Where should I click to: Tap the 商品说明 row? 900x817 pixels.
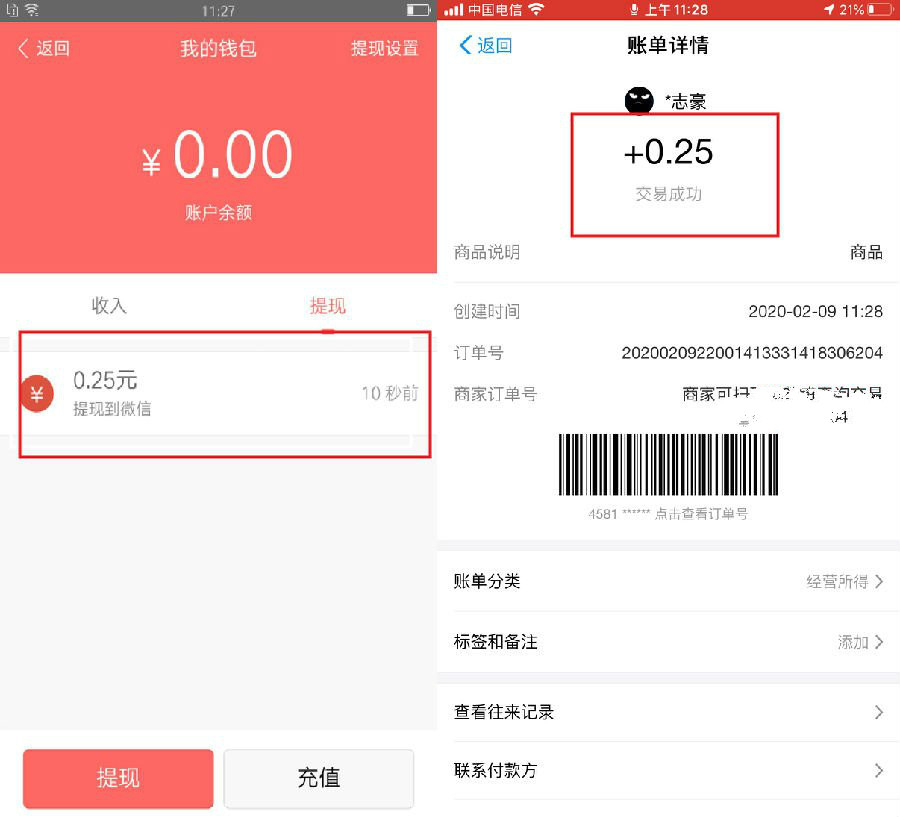668,252
